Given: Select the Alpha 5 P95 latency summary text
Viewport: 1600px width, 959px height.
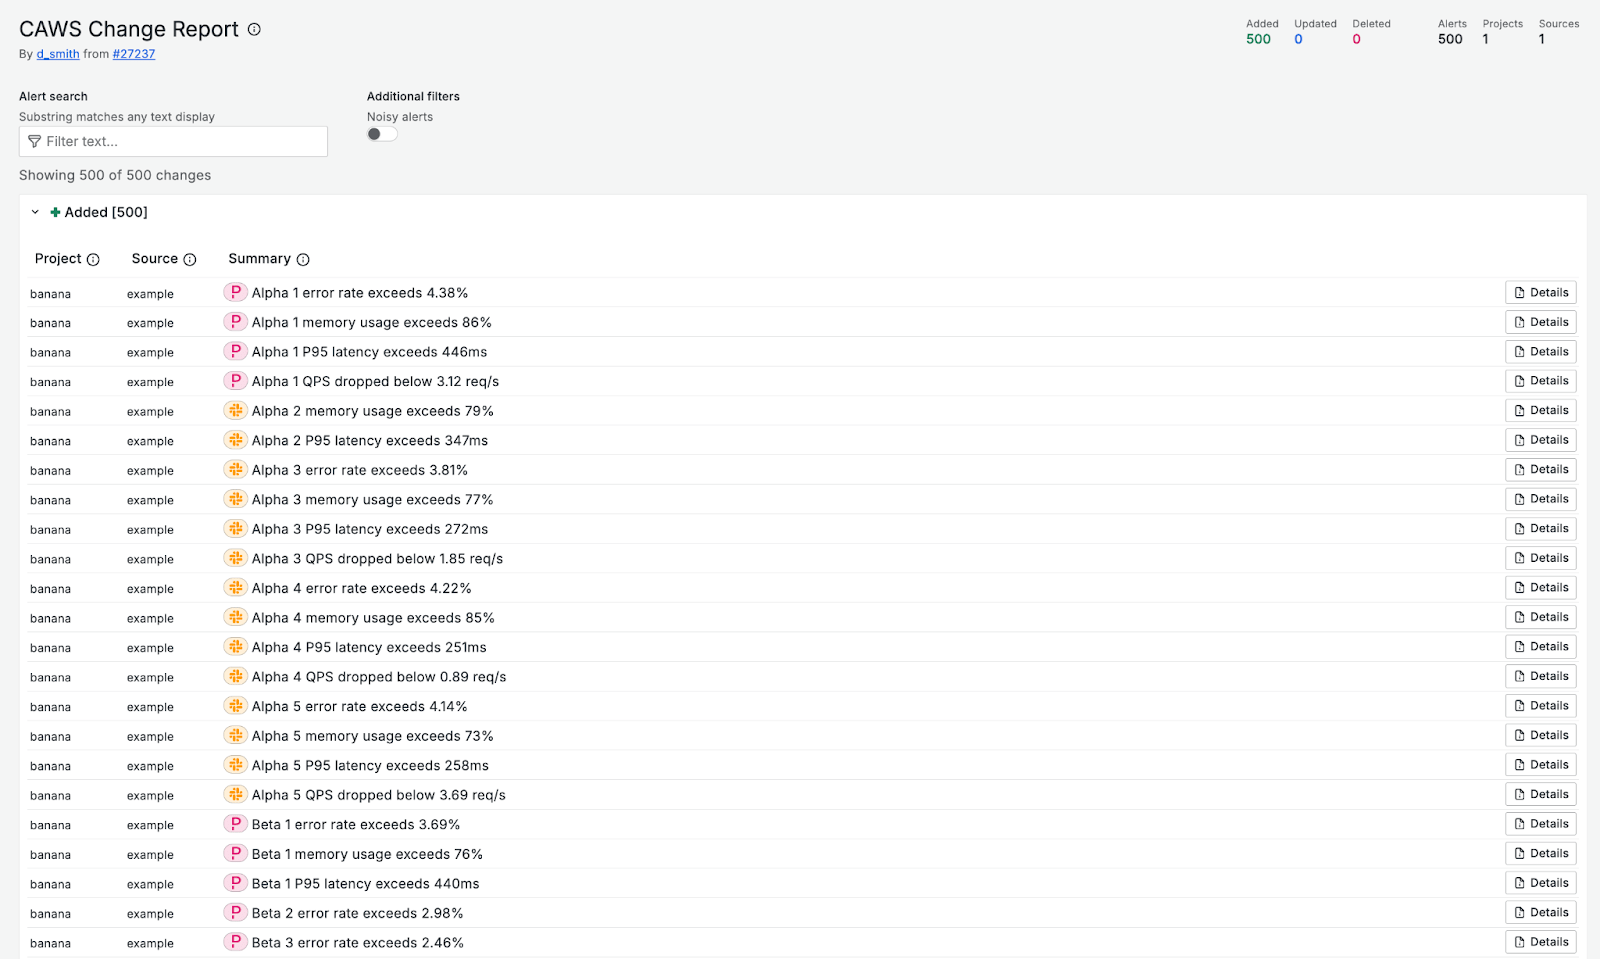Looking at the screenshot, I should (370, 766).
